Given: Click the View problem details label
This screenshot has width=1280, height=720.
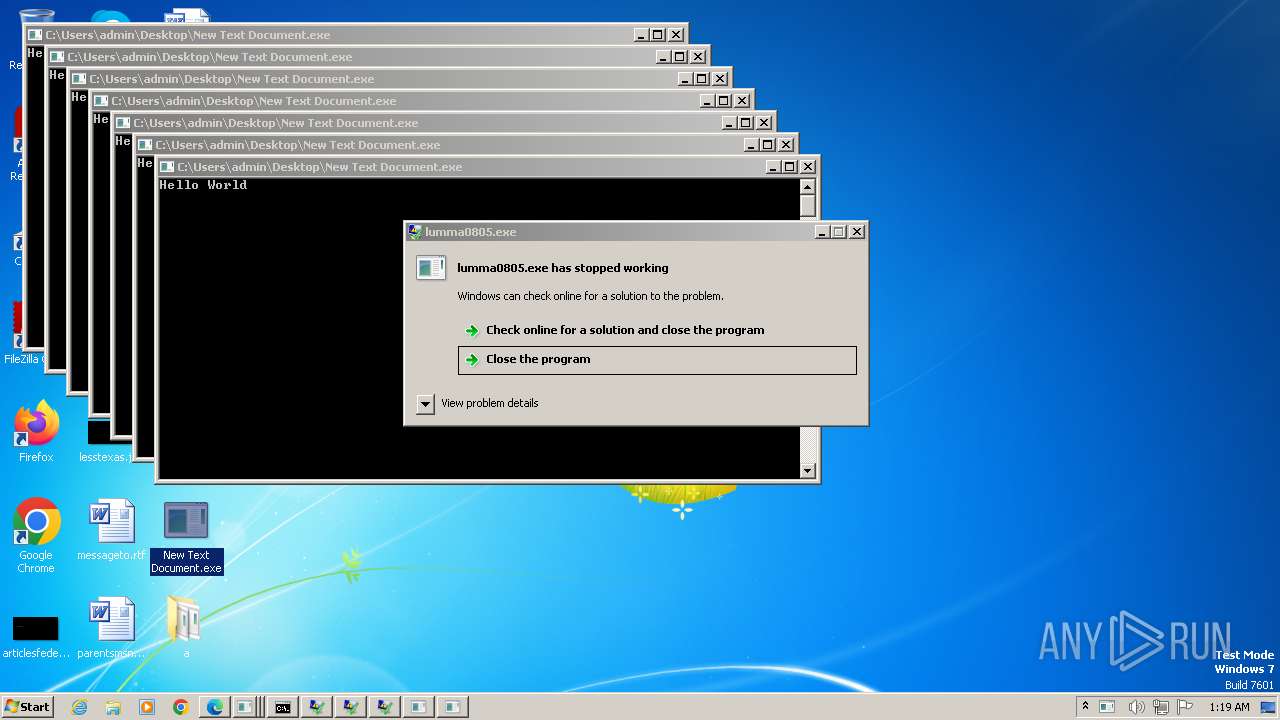Looking at the screenshot, I should pos(489,403).
